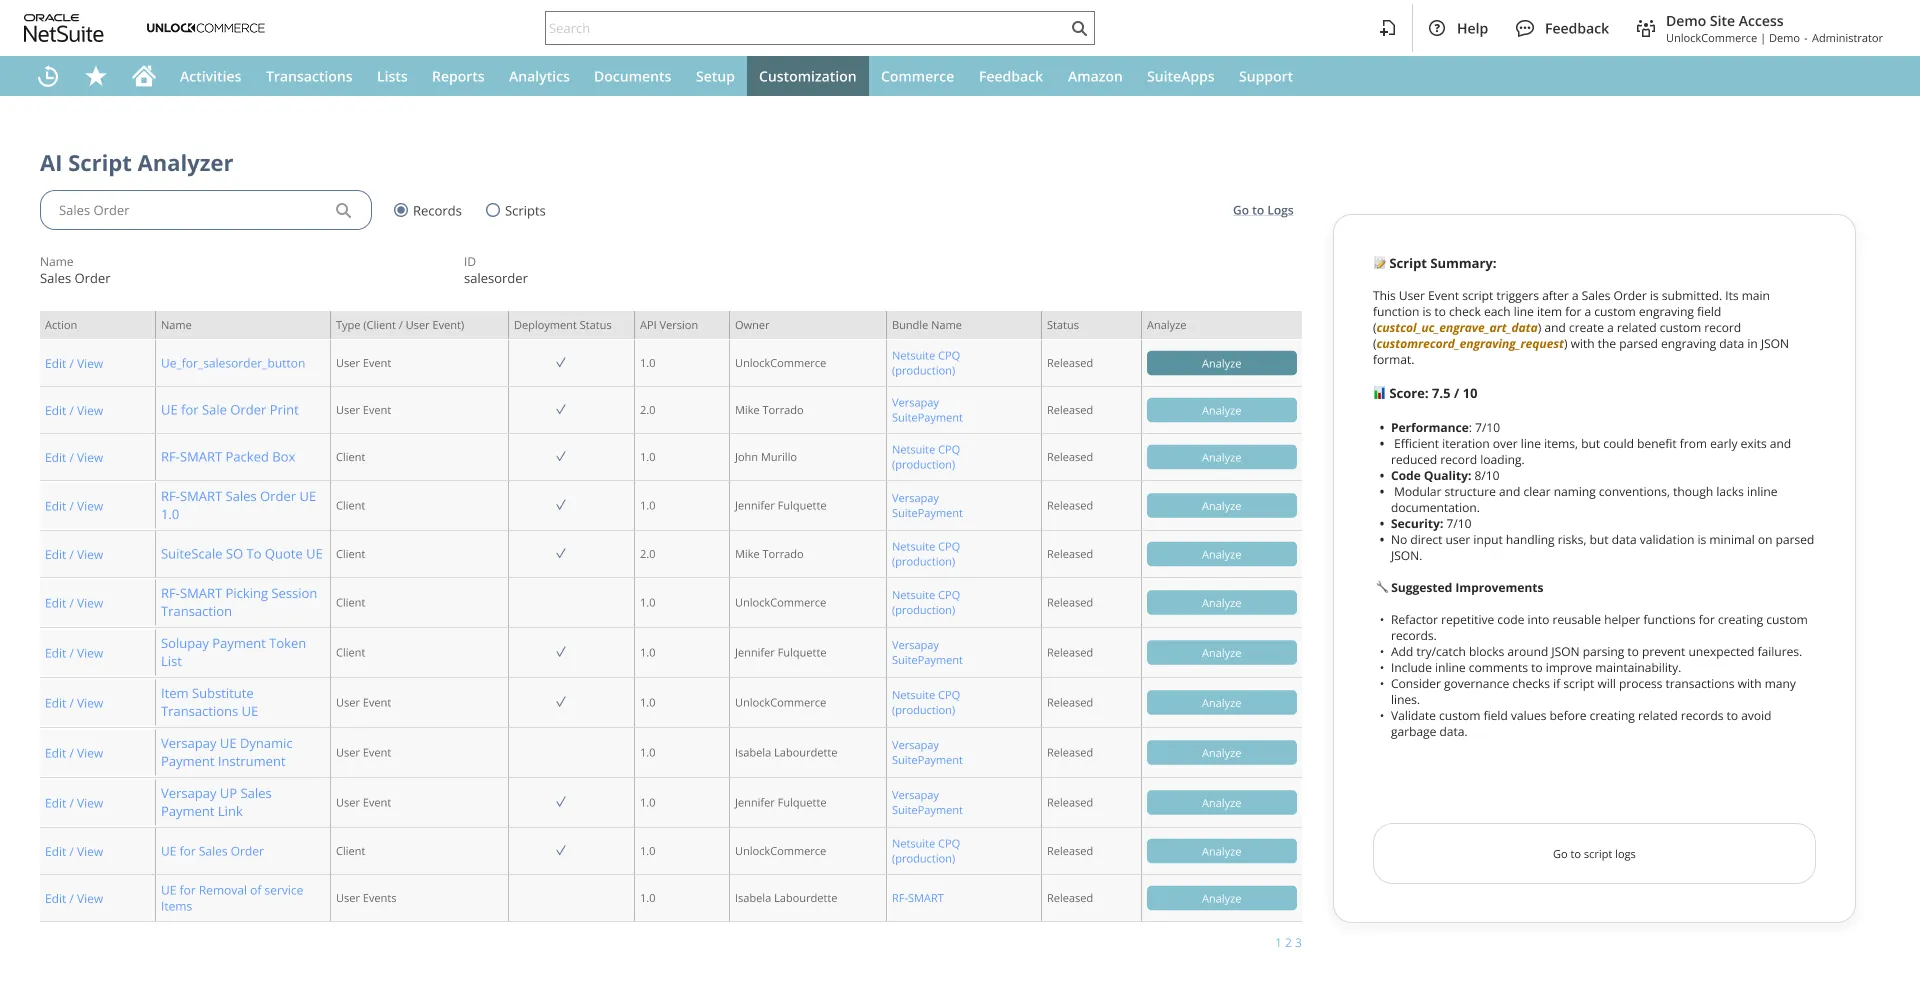Go to the Home house icon
The height and width of the screenshot is (995, 1920).
144,77
